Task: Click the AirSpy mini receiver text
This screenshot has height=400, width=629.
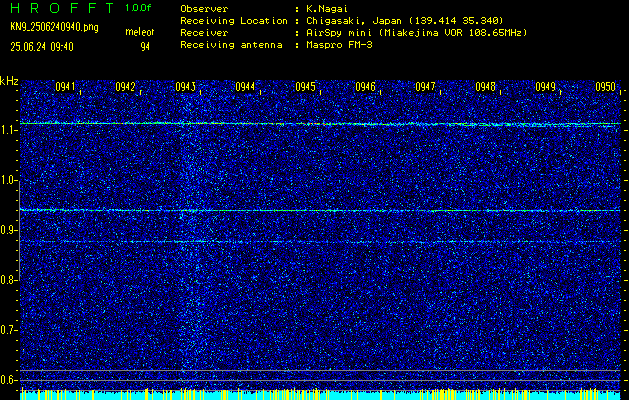Action: click(417, 32)
